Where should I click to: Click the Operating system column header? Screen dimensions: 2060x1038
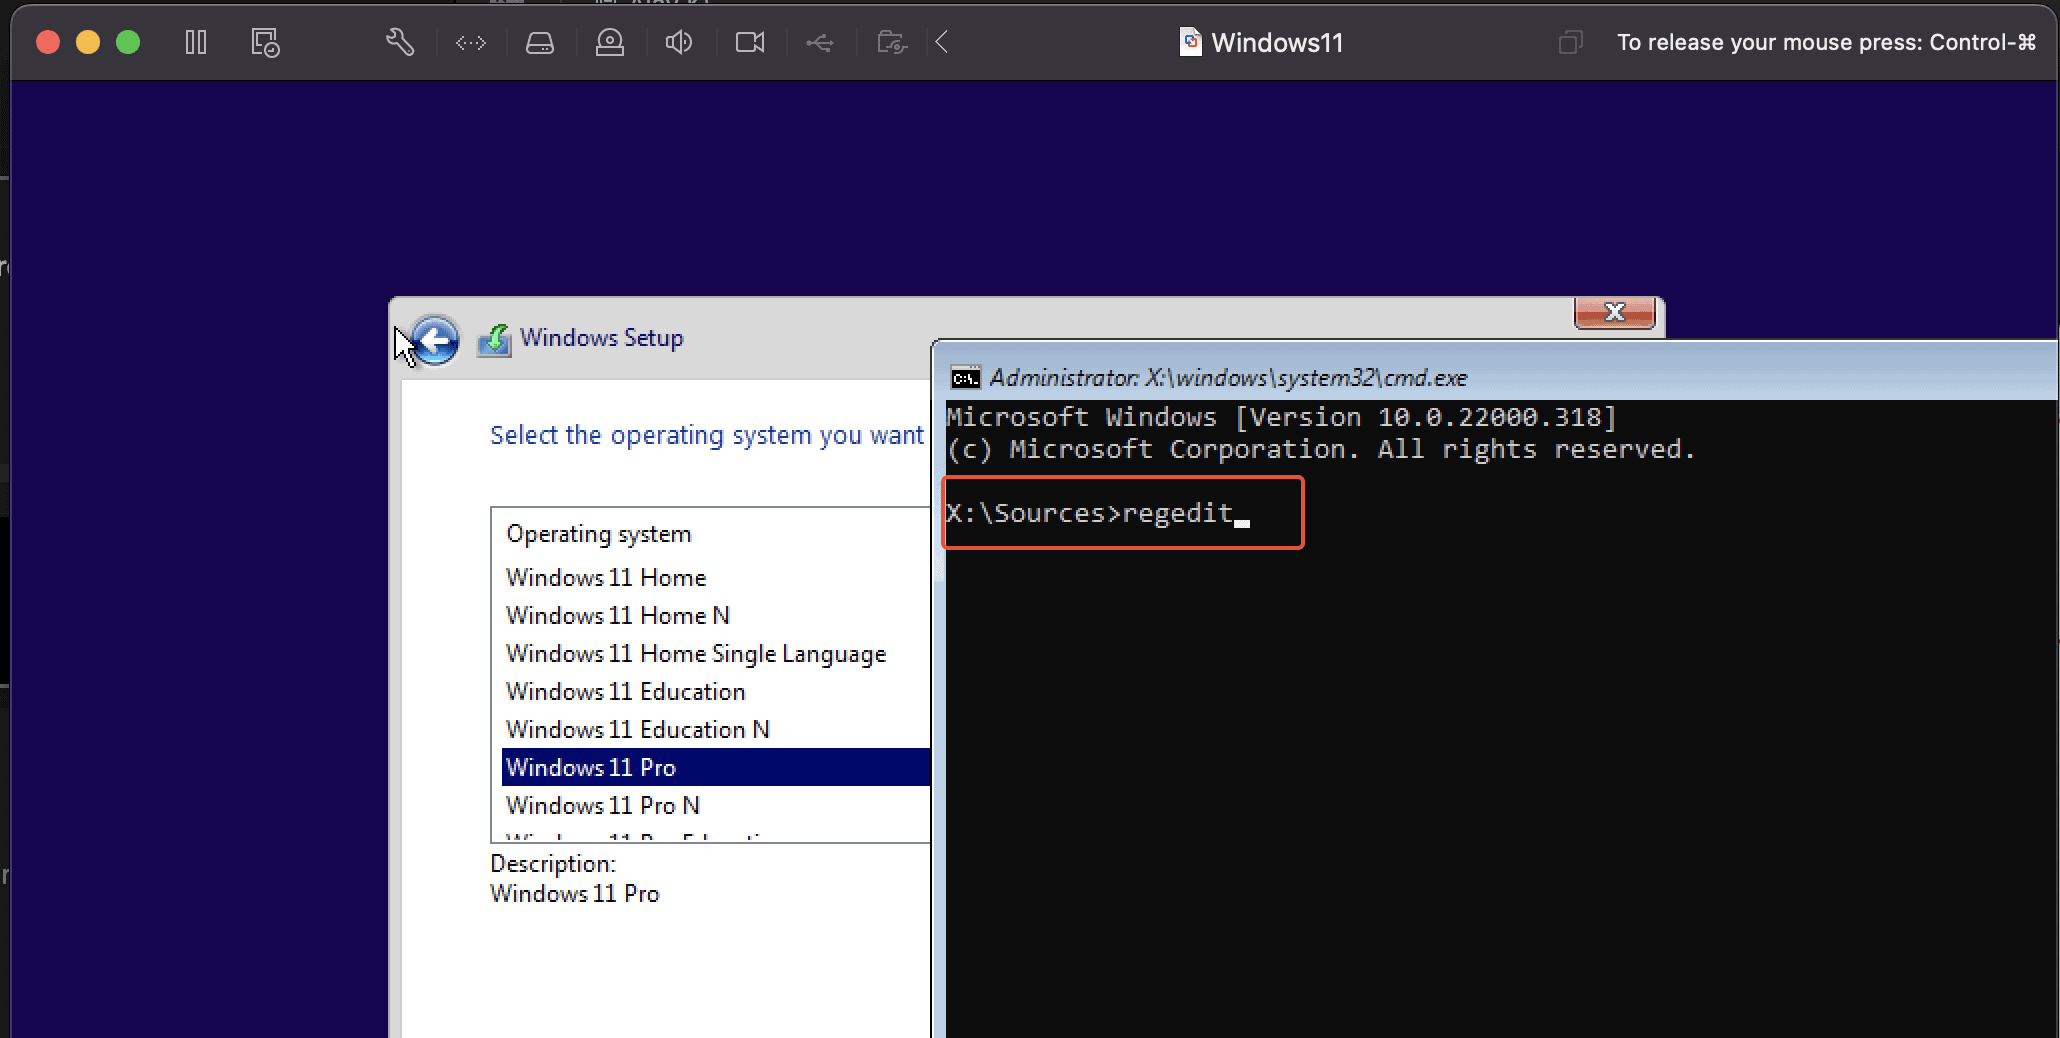(x=598, y=534)
